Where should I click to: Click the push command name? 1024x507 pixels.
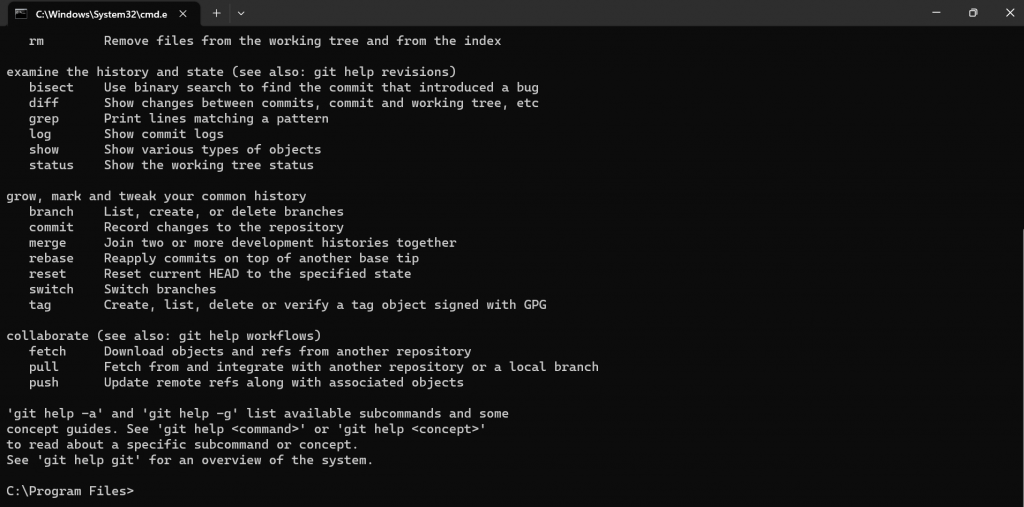pyautogui.click(x=44, y=382)
